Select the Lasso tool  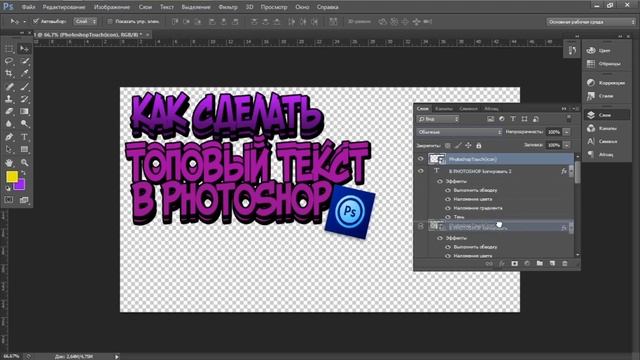click(9, 61)
